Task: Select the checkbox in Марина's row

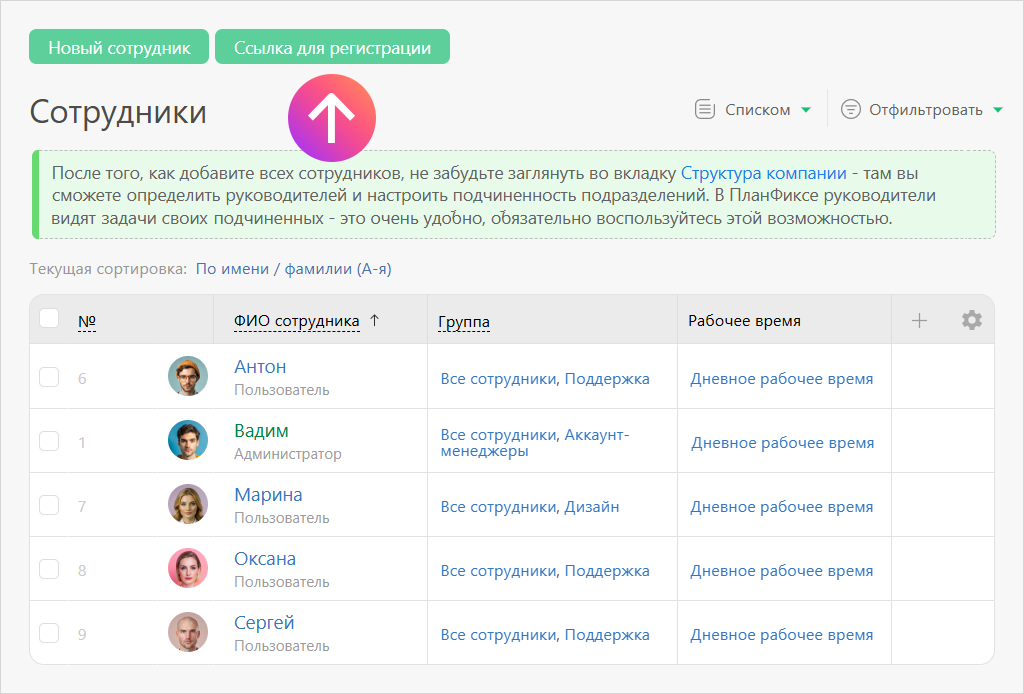Action: point(49,505)
